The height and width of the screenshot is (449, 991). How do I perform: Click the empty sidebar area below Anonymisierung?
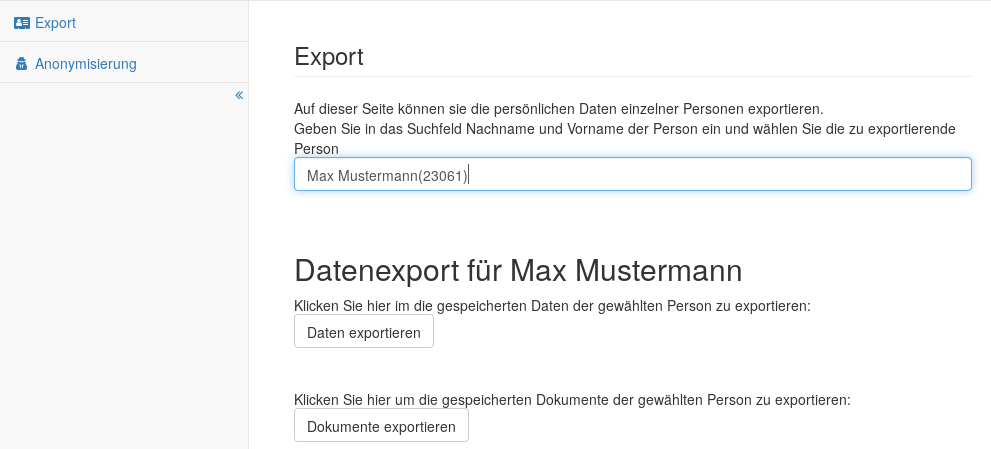coord(123,270)
